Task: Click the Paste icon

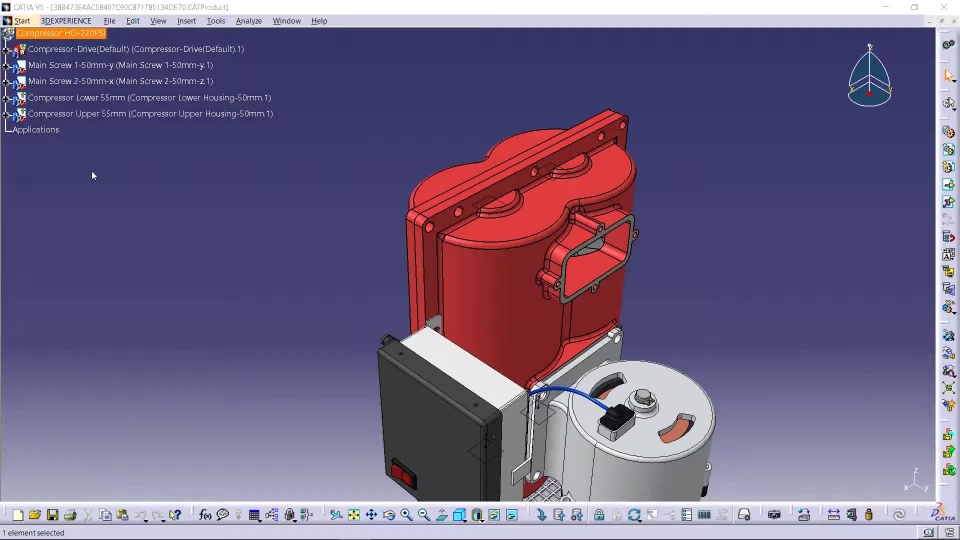Action: pos(122,515)
